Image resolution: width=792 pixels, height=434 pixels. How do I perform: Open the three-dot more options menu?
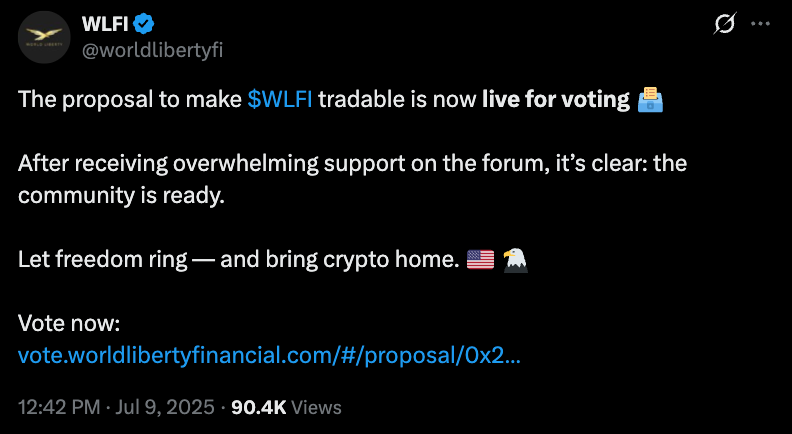coord(760,23)
